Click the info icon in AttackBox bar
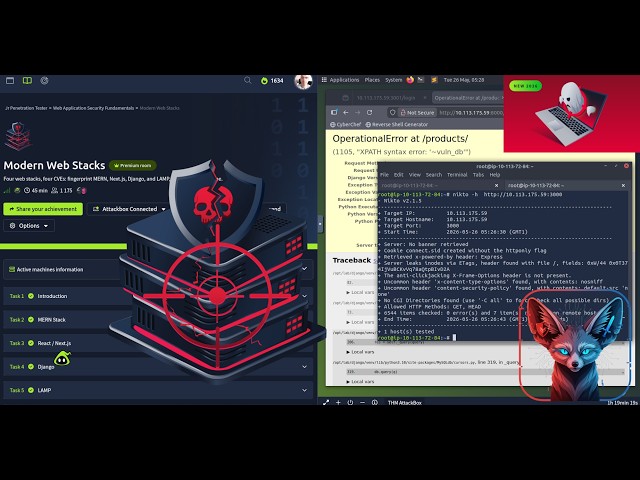 (x=375, y=402)
